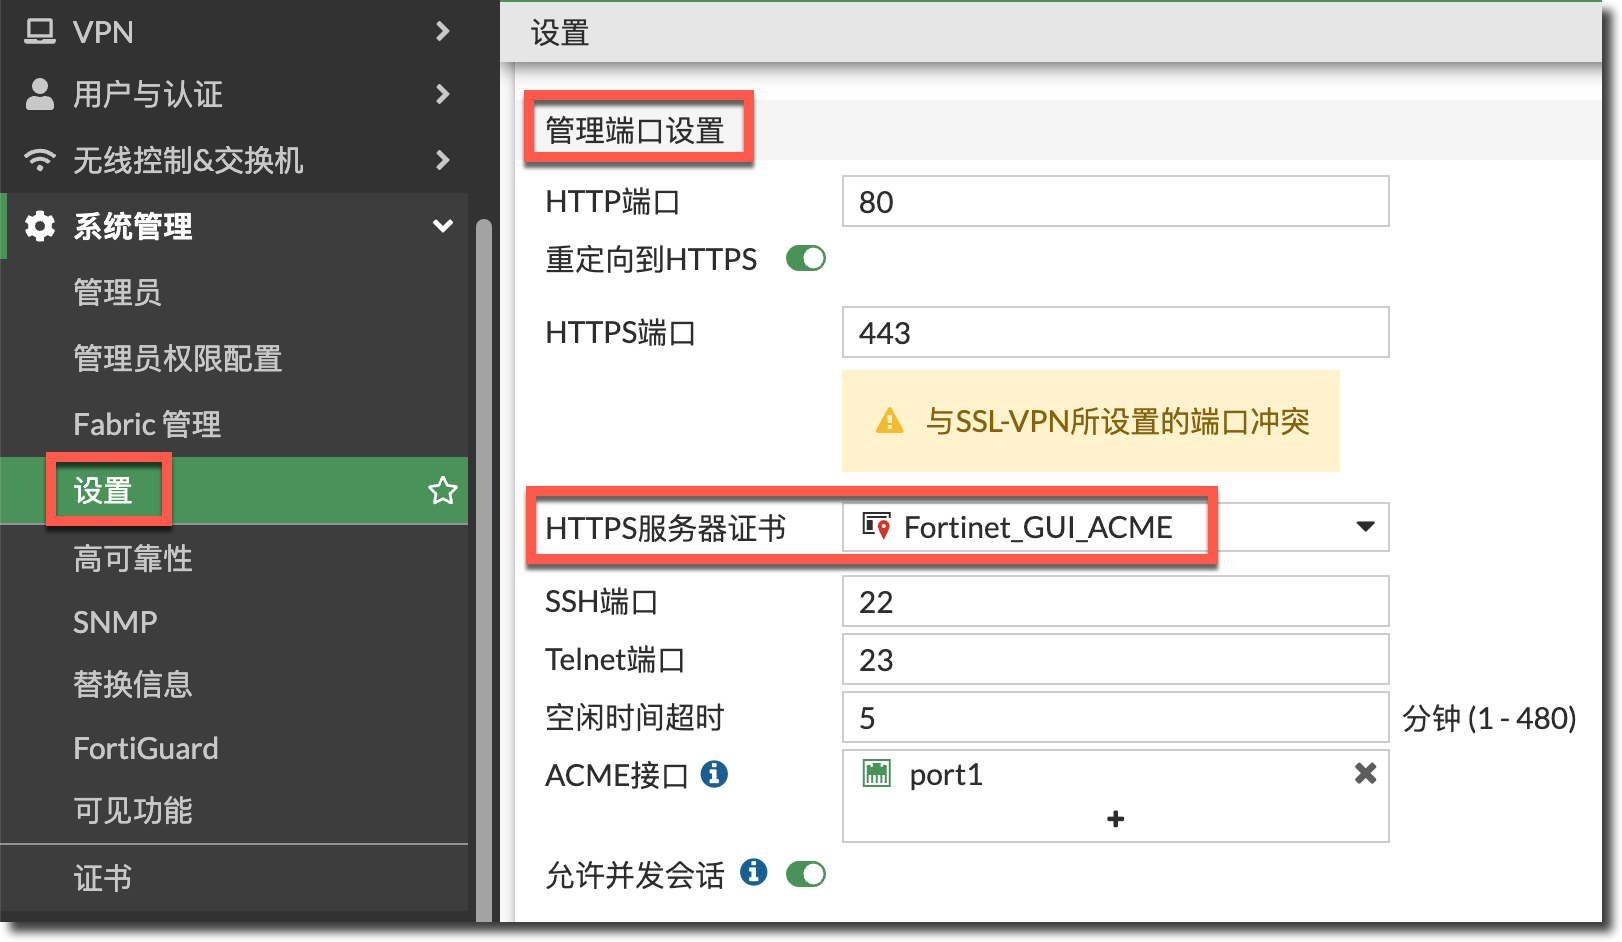Click the HTTPS端口 input field

click(1115, 332)
